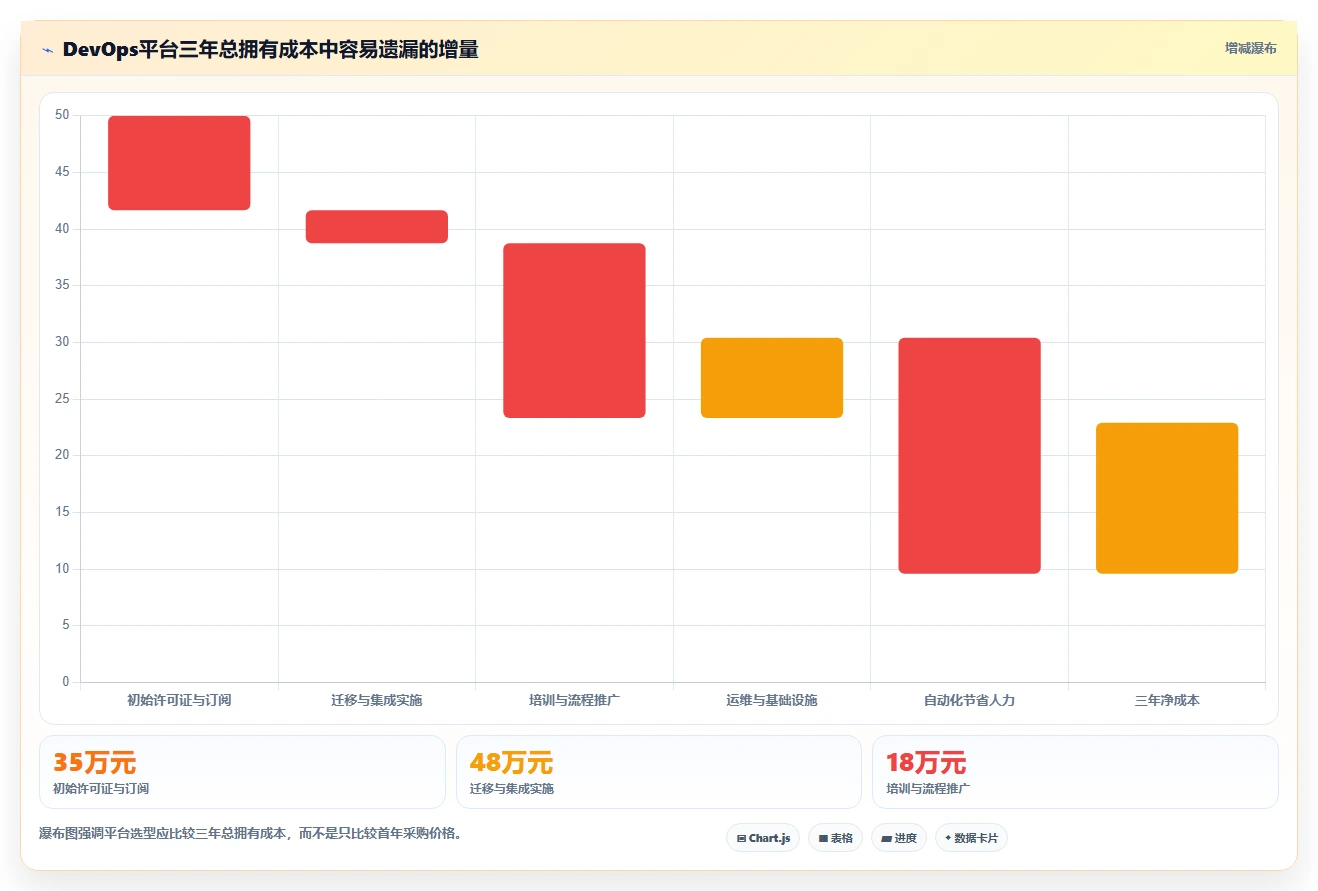
Task: Click the y-axis tick value 50
Action: 62,115
